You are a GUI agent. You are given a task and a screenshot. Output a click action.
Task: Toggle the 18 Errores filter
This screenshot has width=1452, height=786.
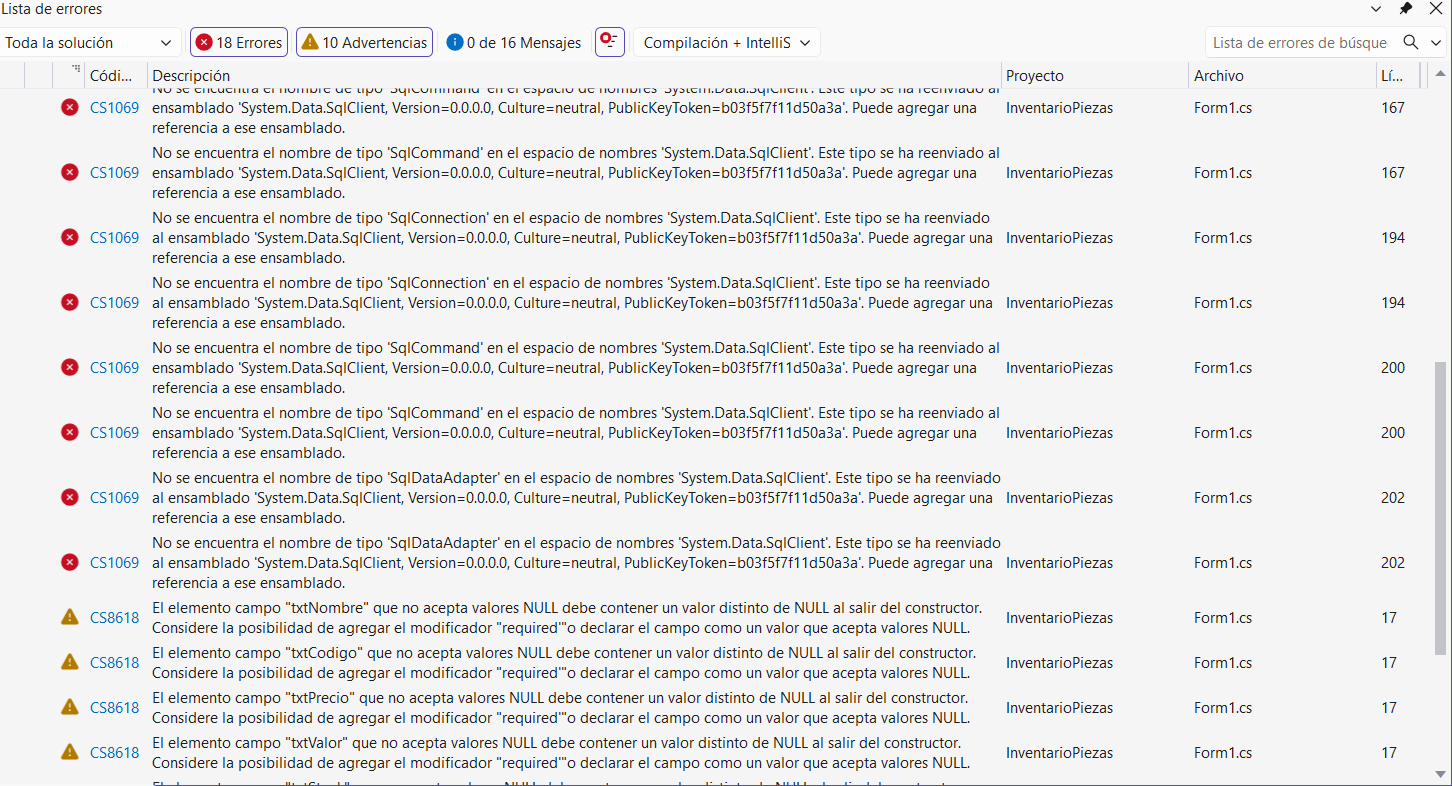click(239, 42)
